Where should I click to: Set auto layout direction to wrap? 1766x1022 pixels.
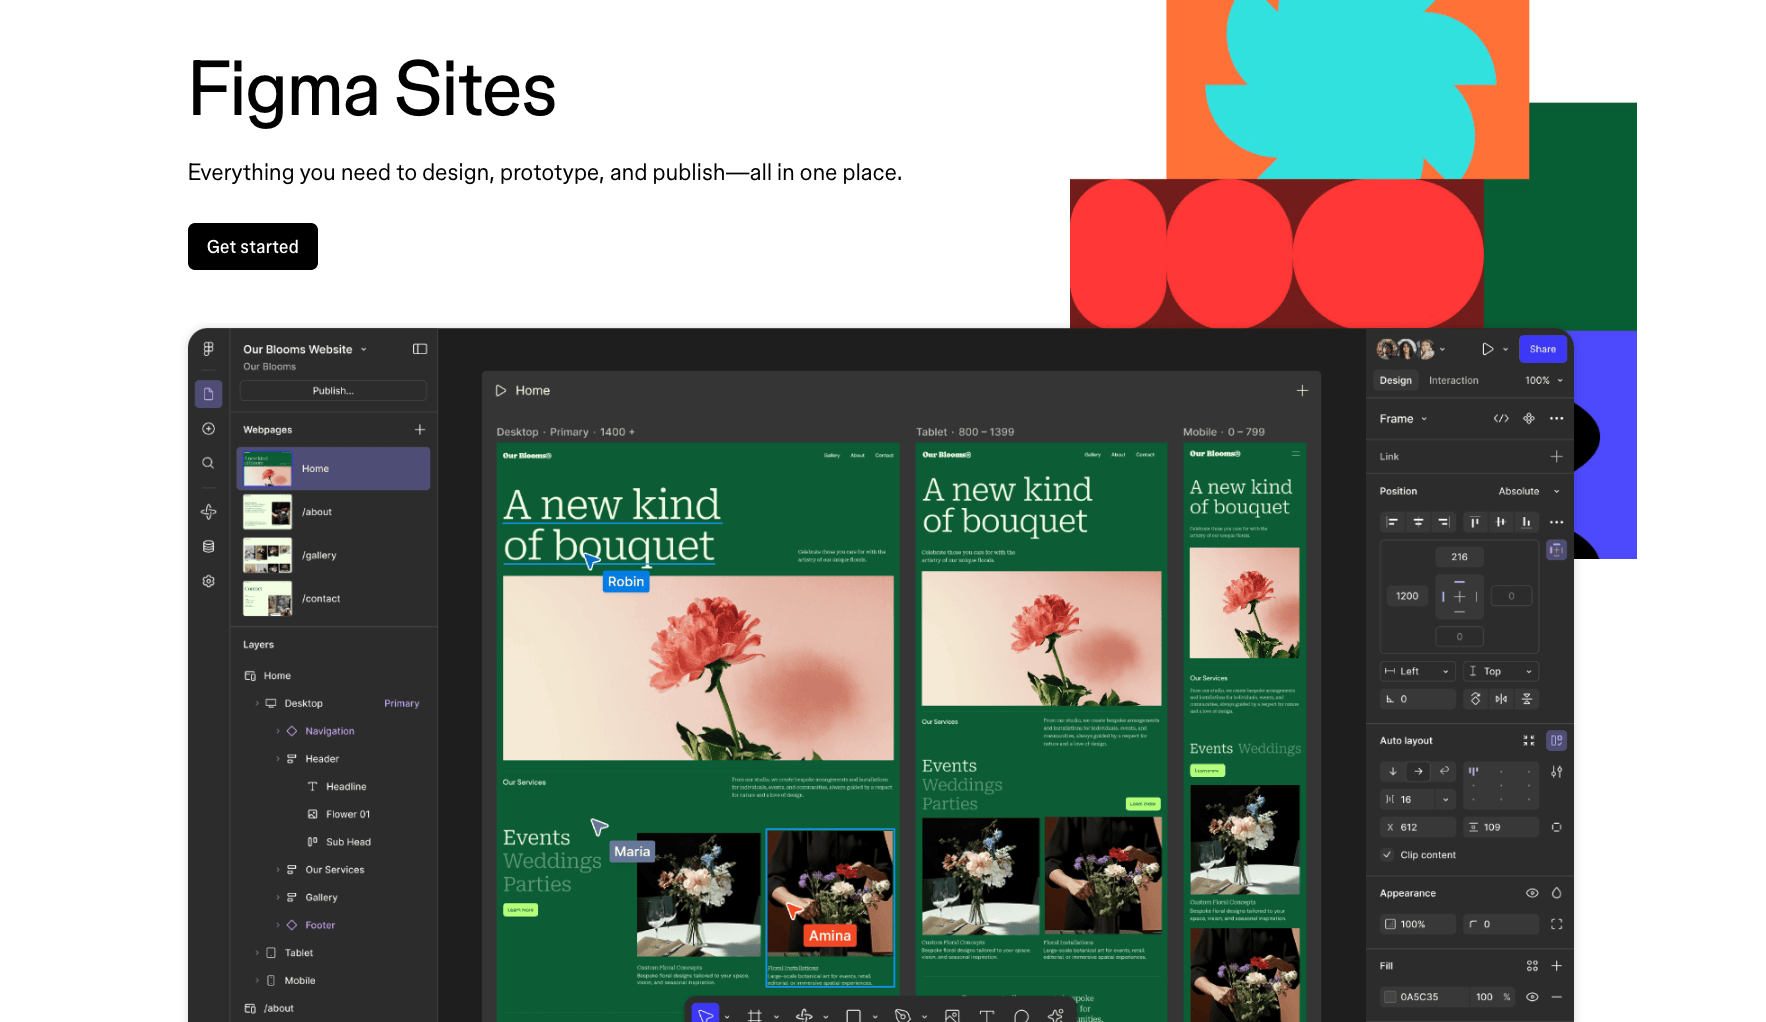click(x=1444, y=771)
